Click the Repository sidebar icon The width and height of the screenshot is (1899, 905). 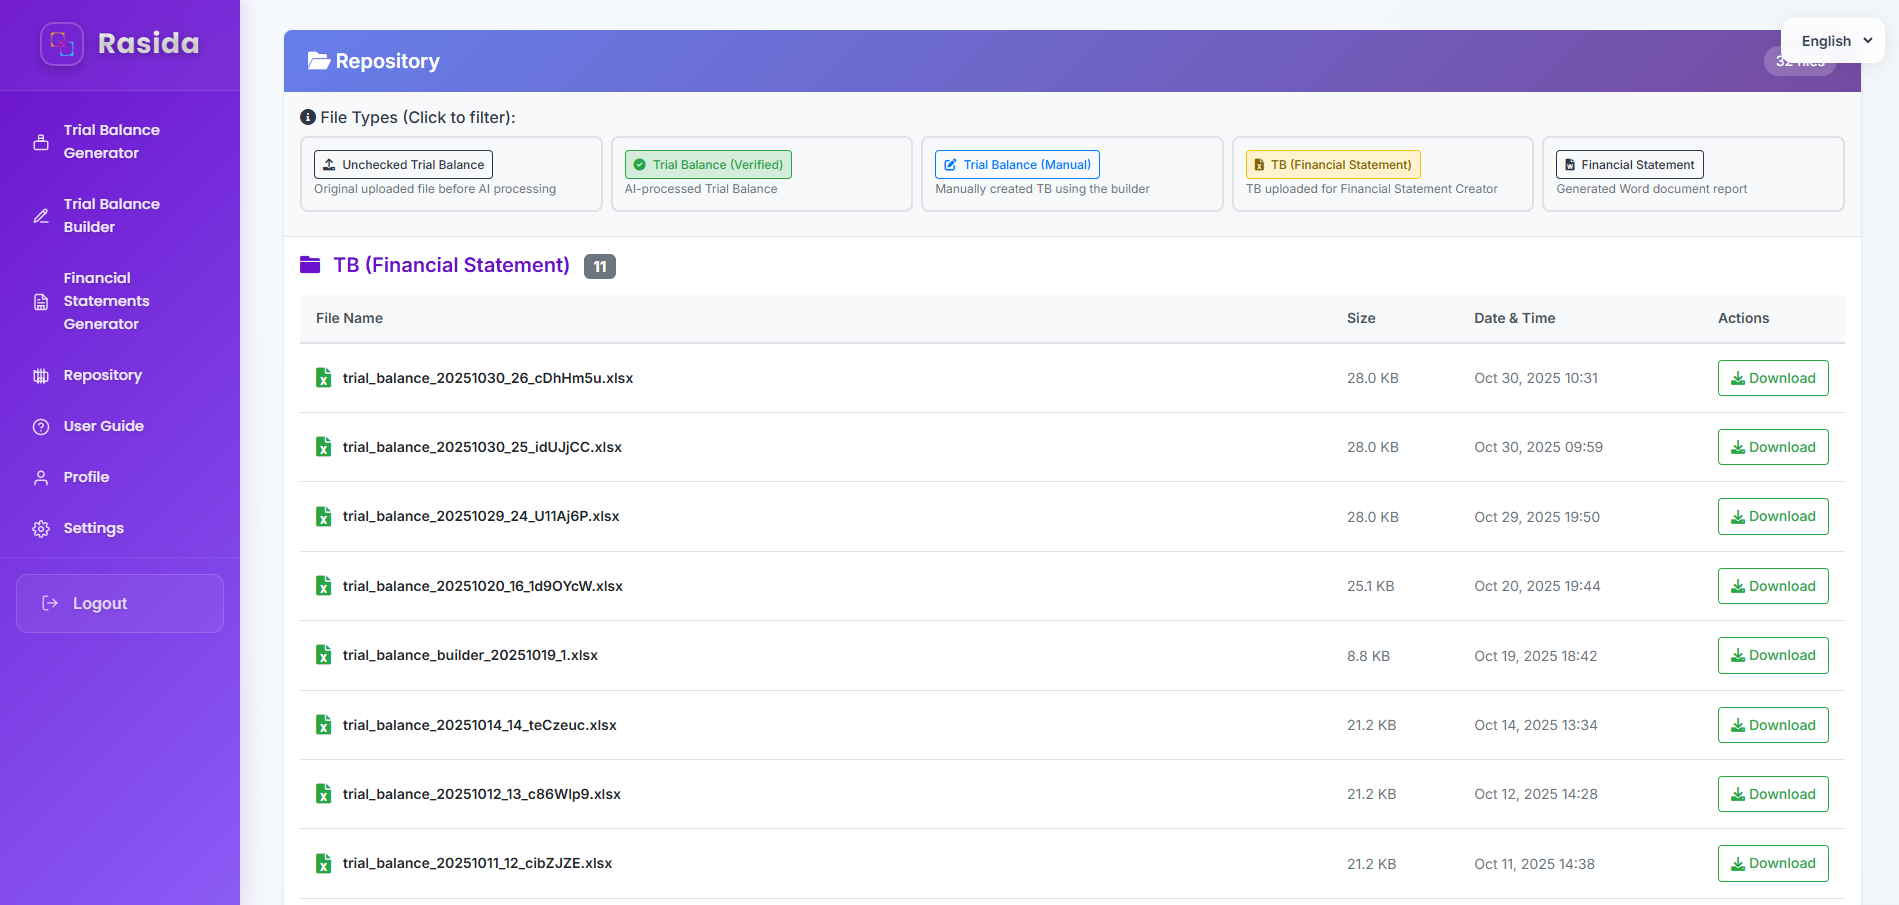(x=41, y=375)
